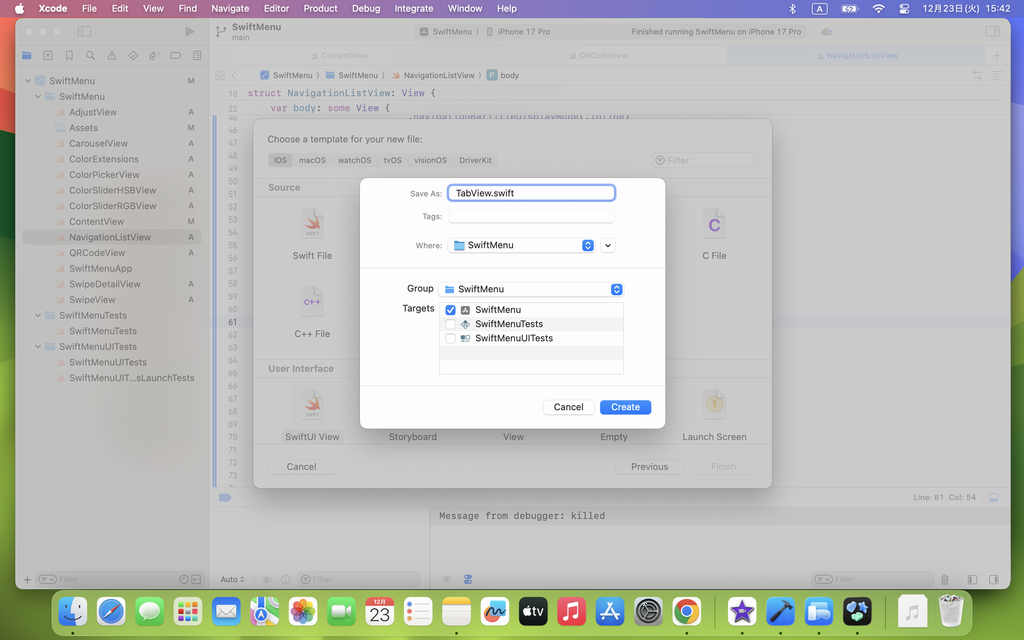Screen dimensions: 1024x640
Task: Enable the SwiftMenuTests target checkbox
Action: coord(450,324)
